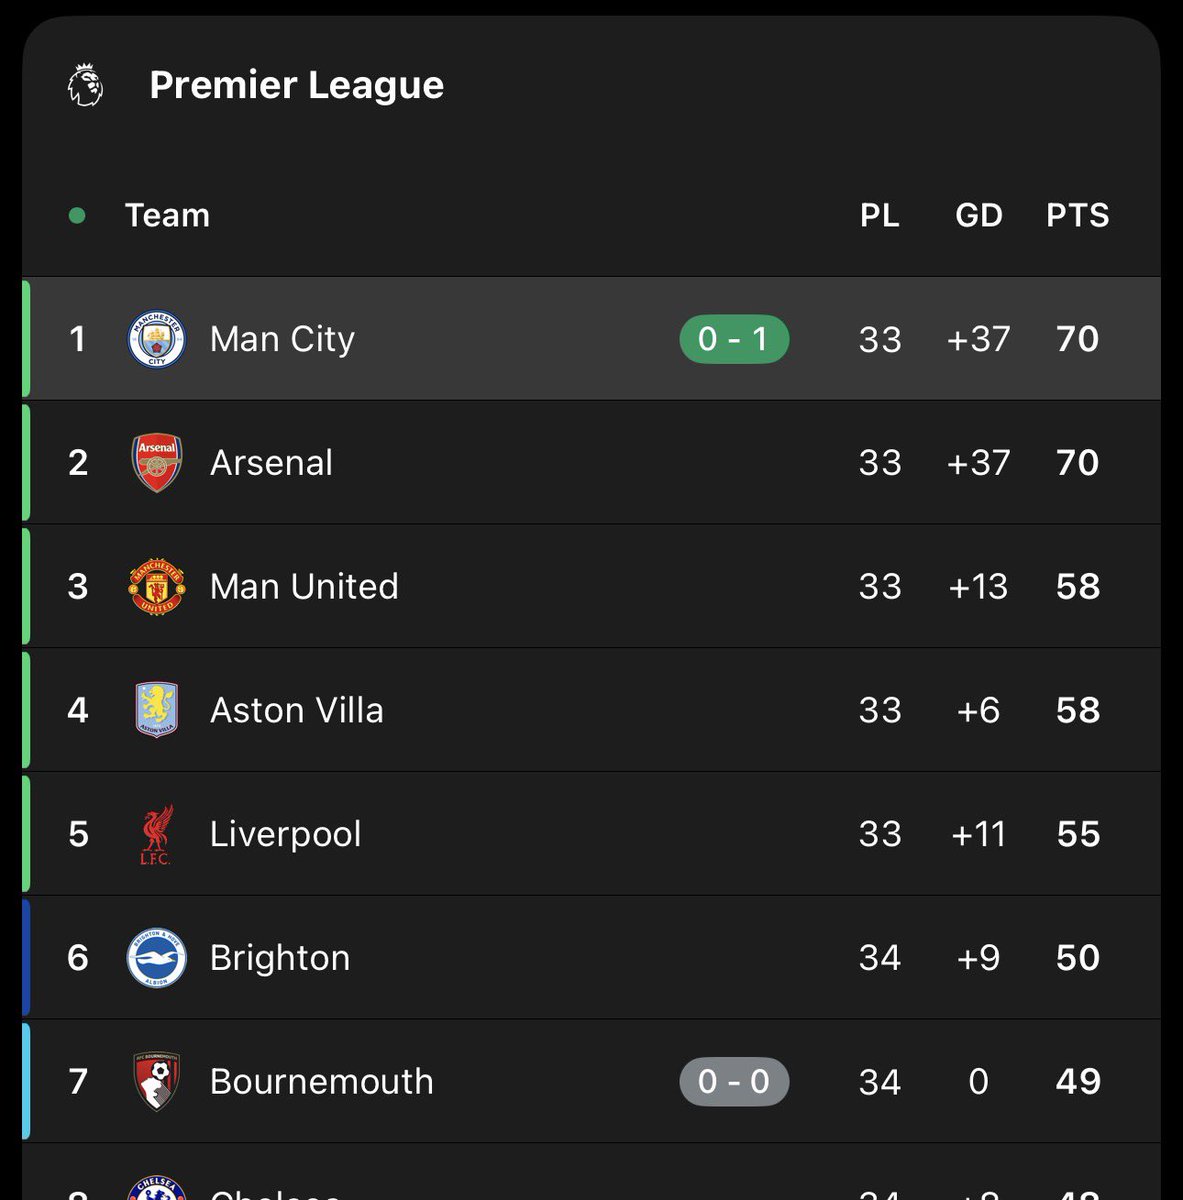The height and width of the screenshot is (1200, 1183).
Task: Select the Man United club crest
Action: (x=157, y=587)
